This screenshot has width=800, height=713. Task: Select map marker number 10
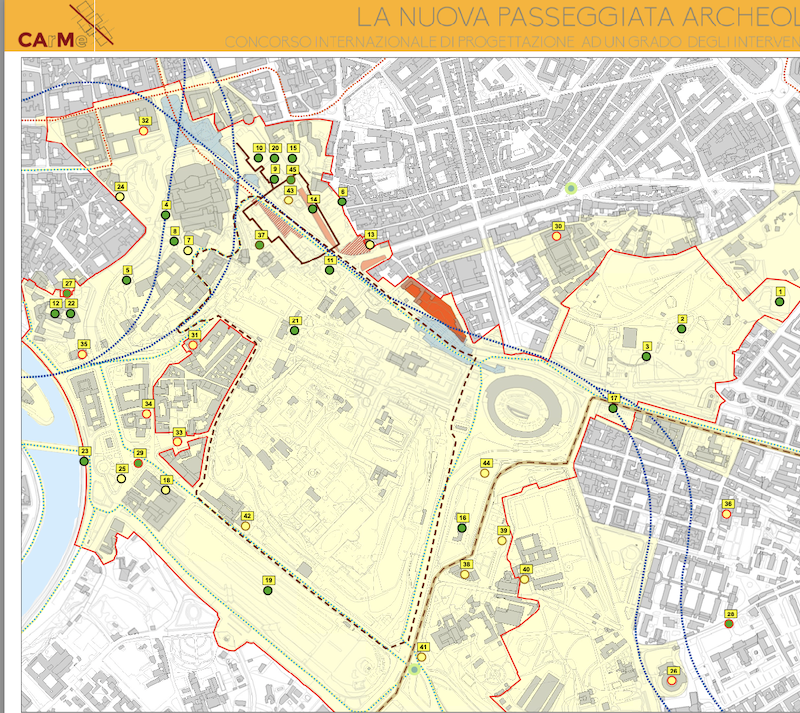pos(259,158)
